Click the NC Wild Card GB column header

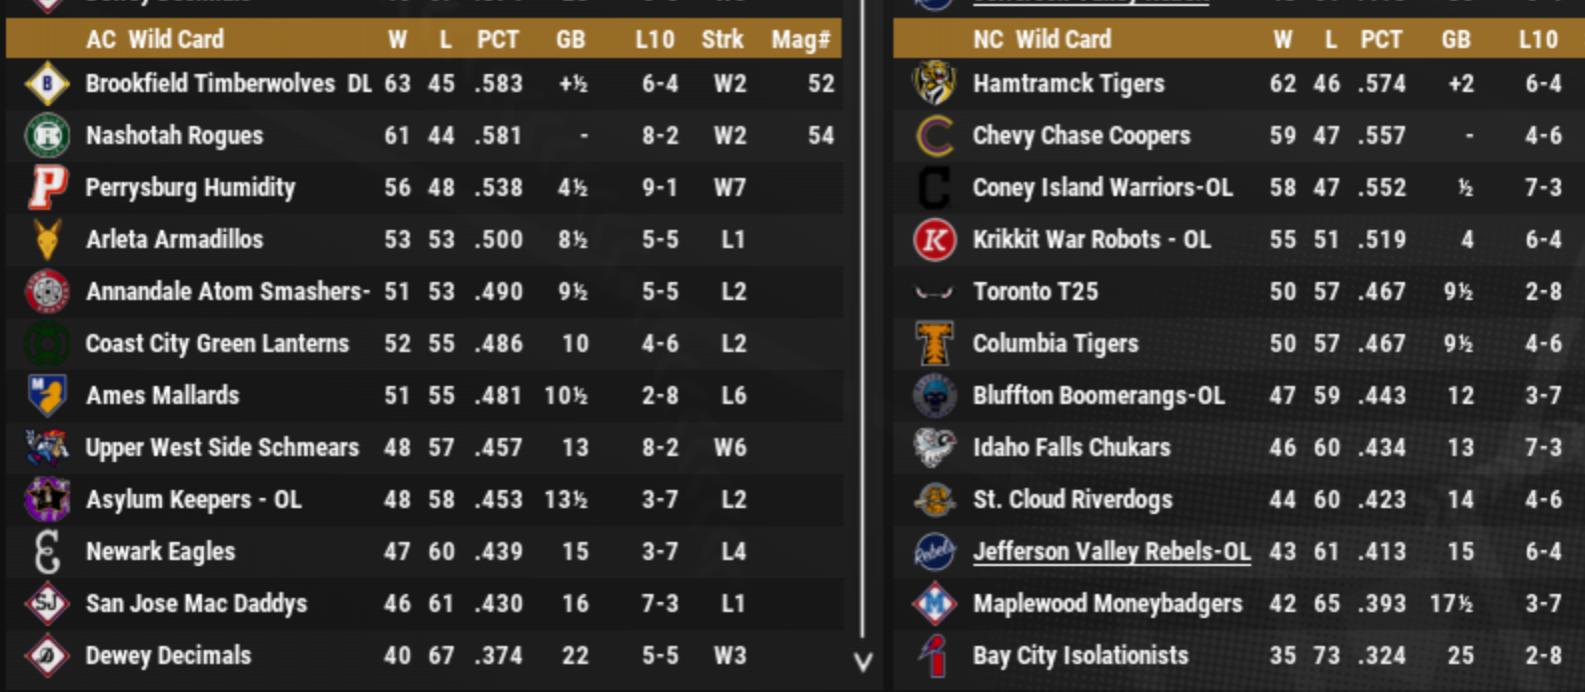pyautogui.click(x=1455, y=40)
